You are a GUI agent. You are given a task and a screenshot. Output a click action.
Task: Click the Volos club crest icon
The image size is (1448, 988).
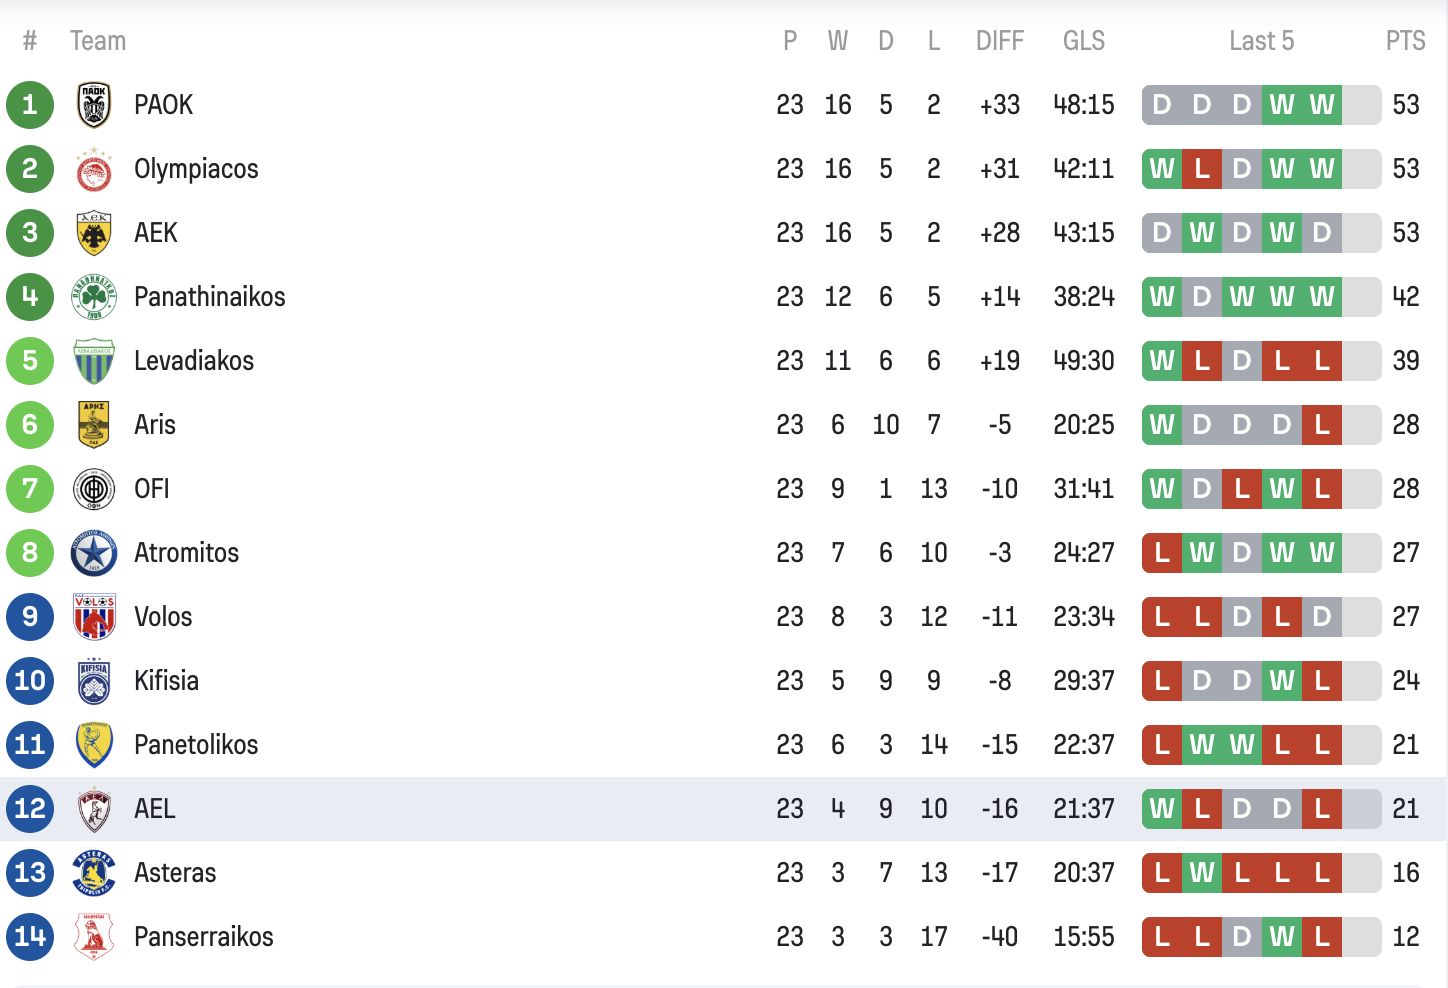(x=94, y=617)
